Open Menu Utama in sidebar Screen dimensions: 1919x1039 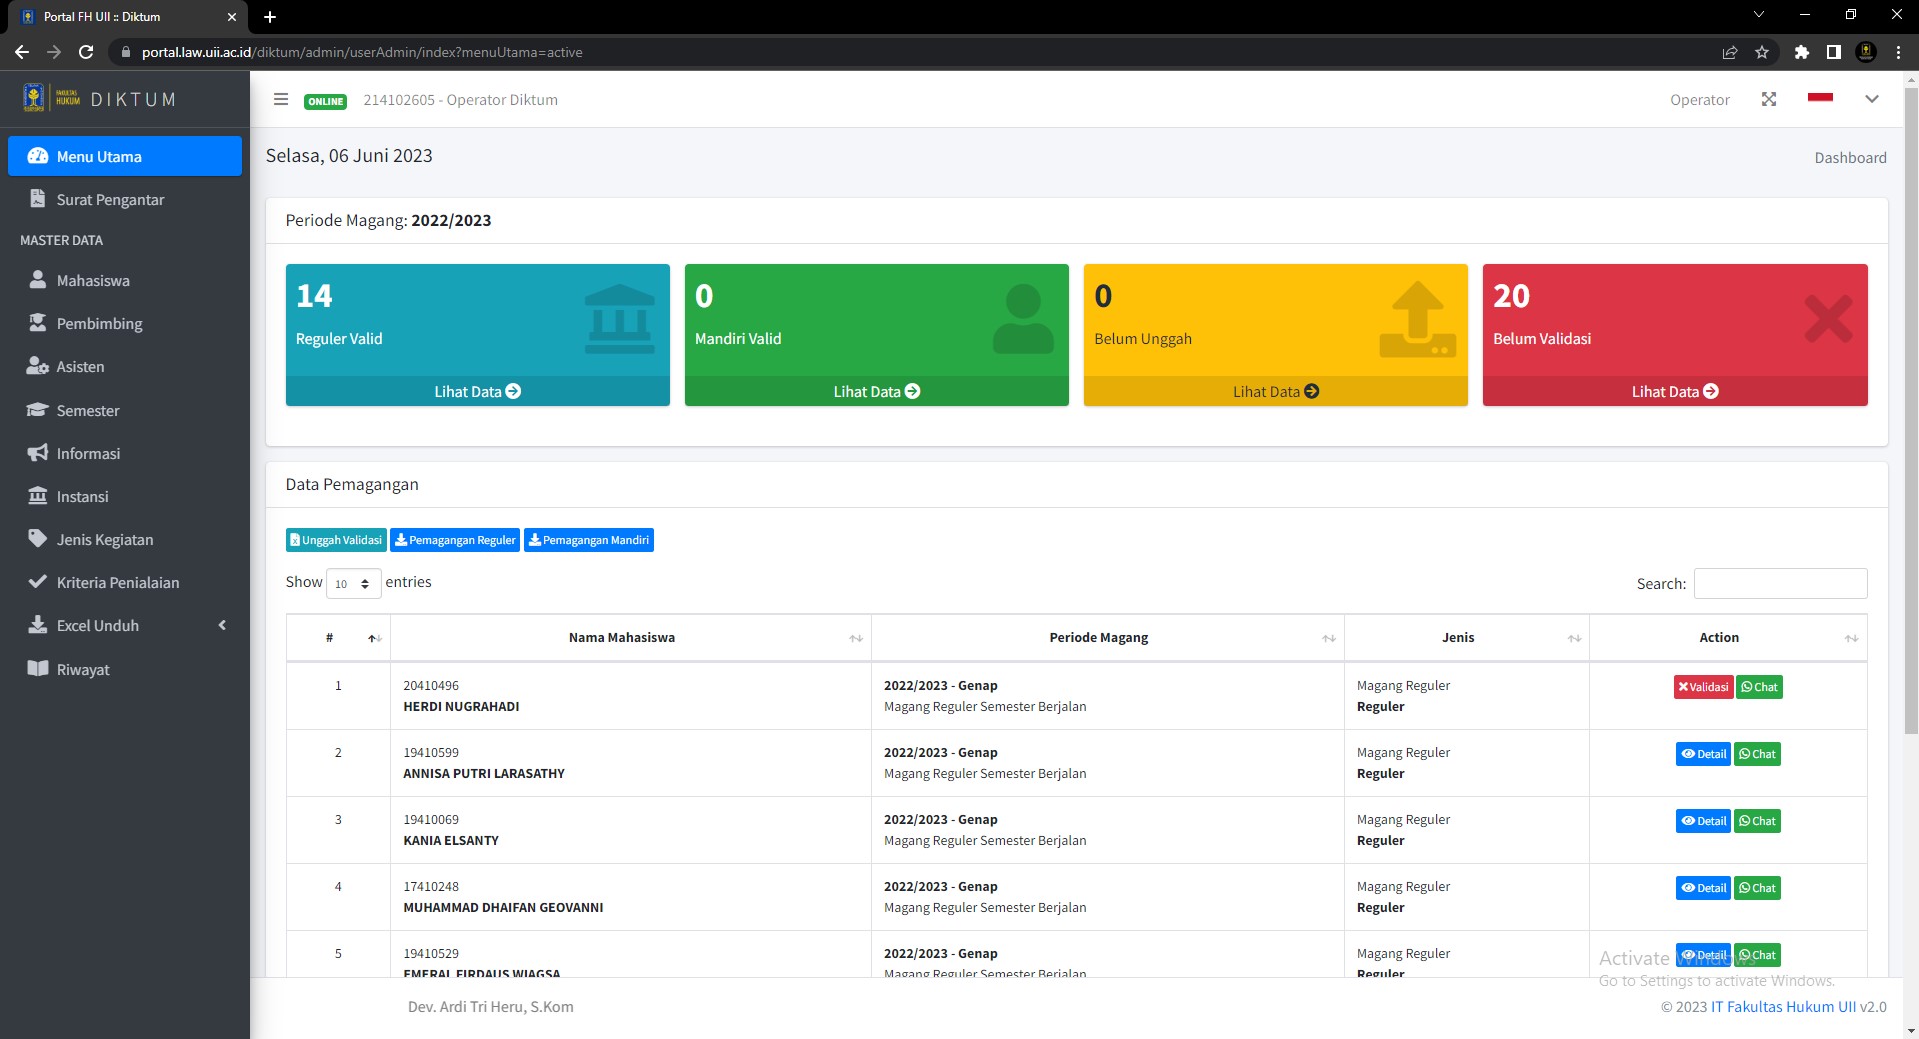click(x=125, y=156)
